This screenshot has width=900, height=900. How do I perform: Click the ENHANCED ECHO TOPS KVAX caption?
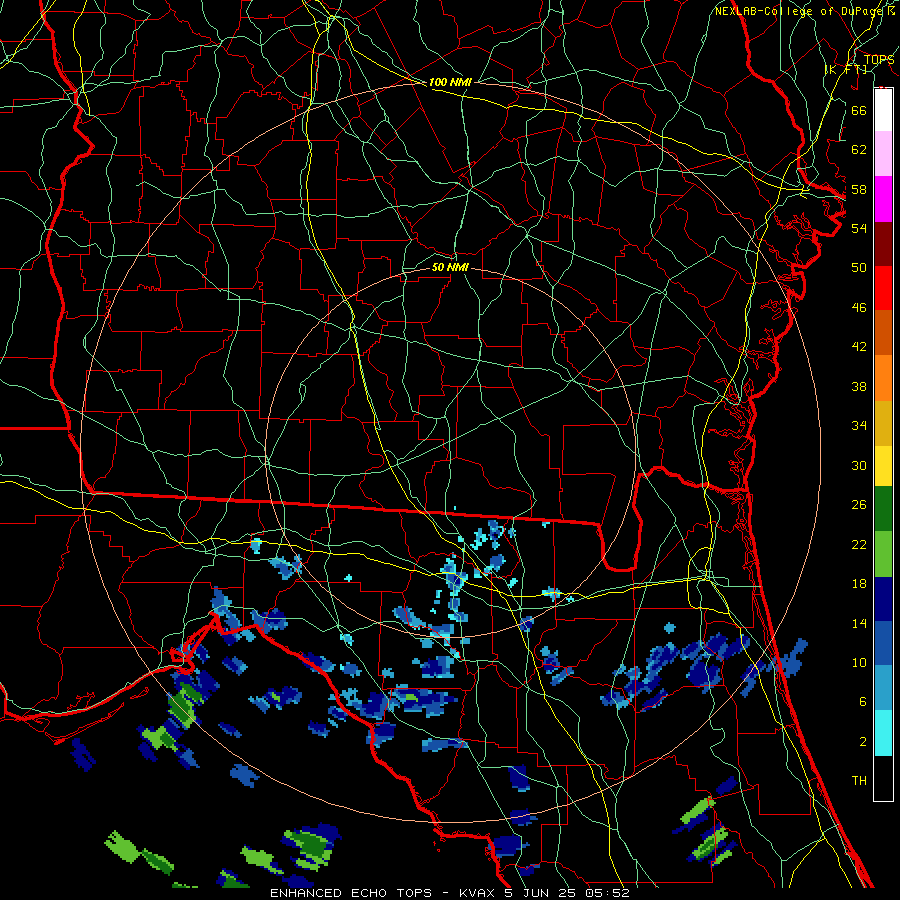coord(450,893)
